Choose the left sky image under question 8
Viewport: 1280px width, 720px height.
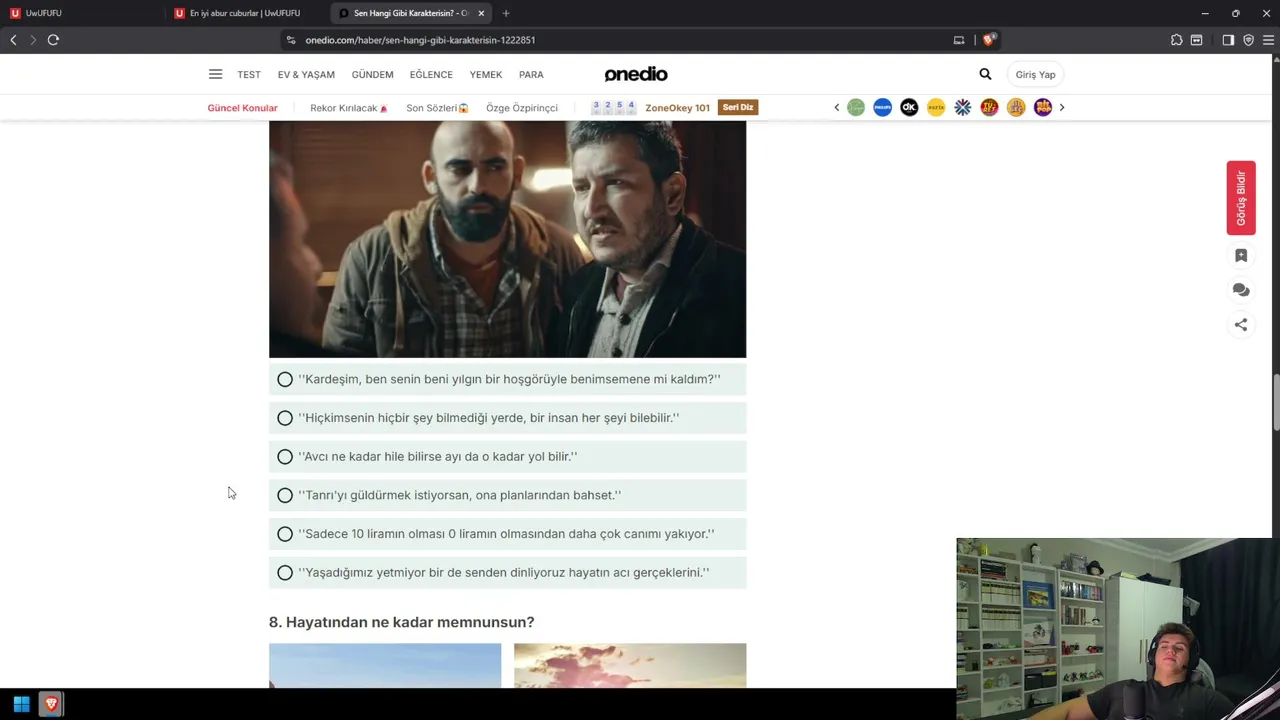click(x=385, y=665)
